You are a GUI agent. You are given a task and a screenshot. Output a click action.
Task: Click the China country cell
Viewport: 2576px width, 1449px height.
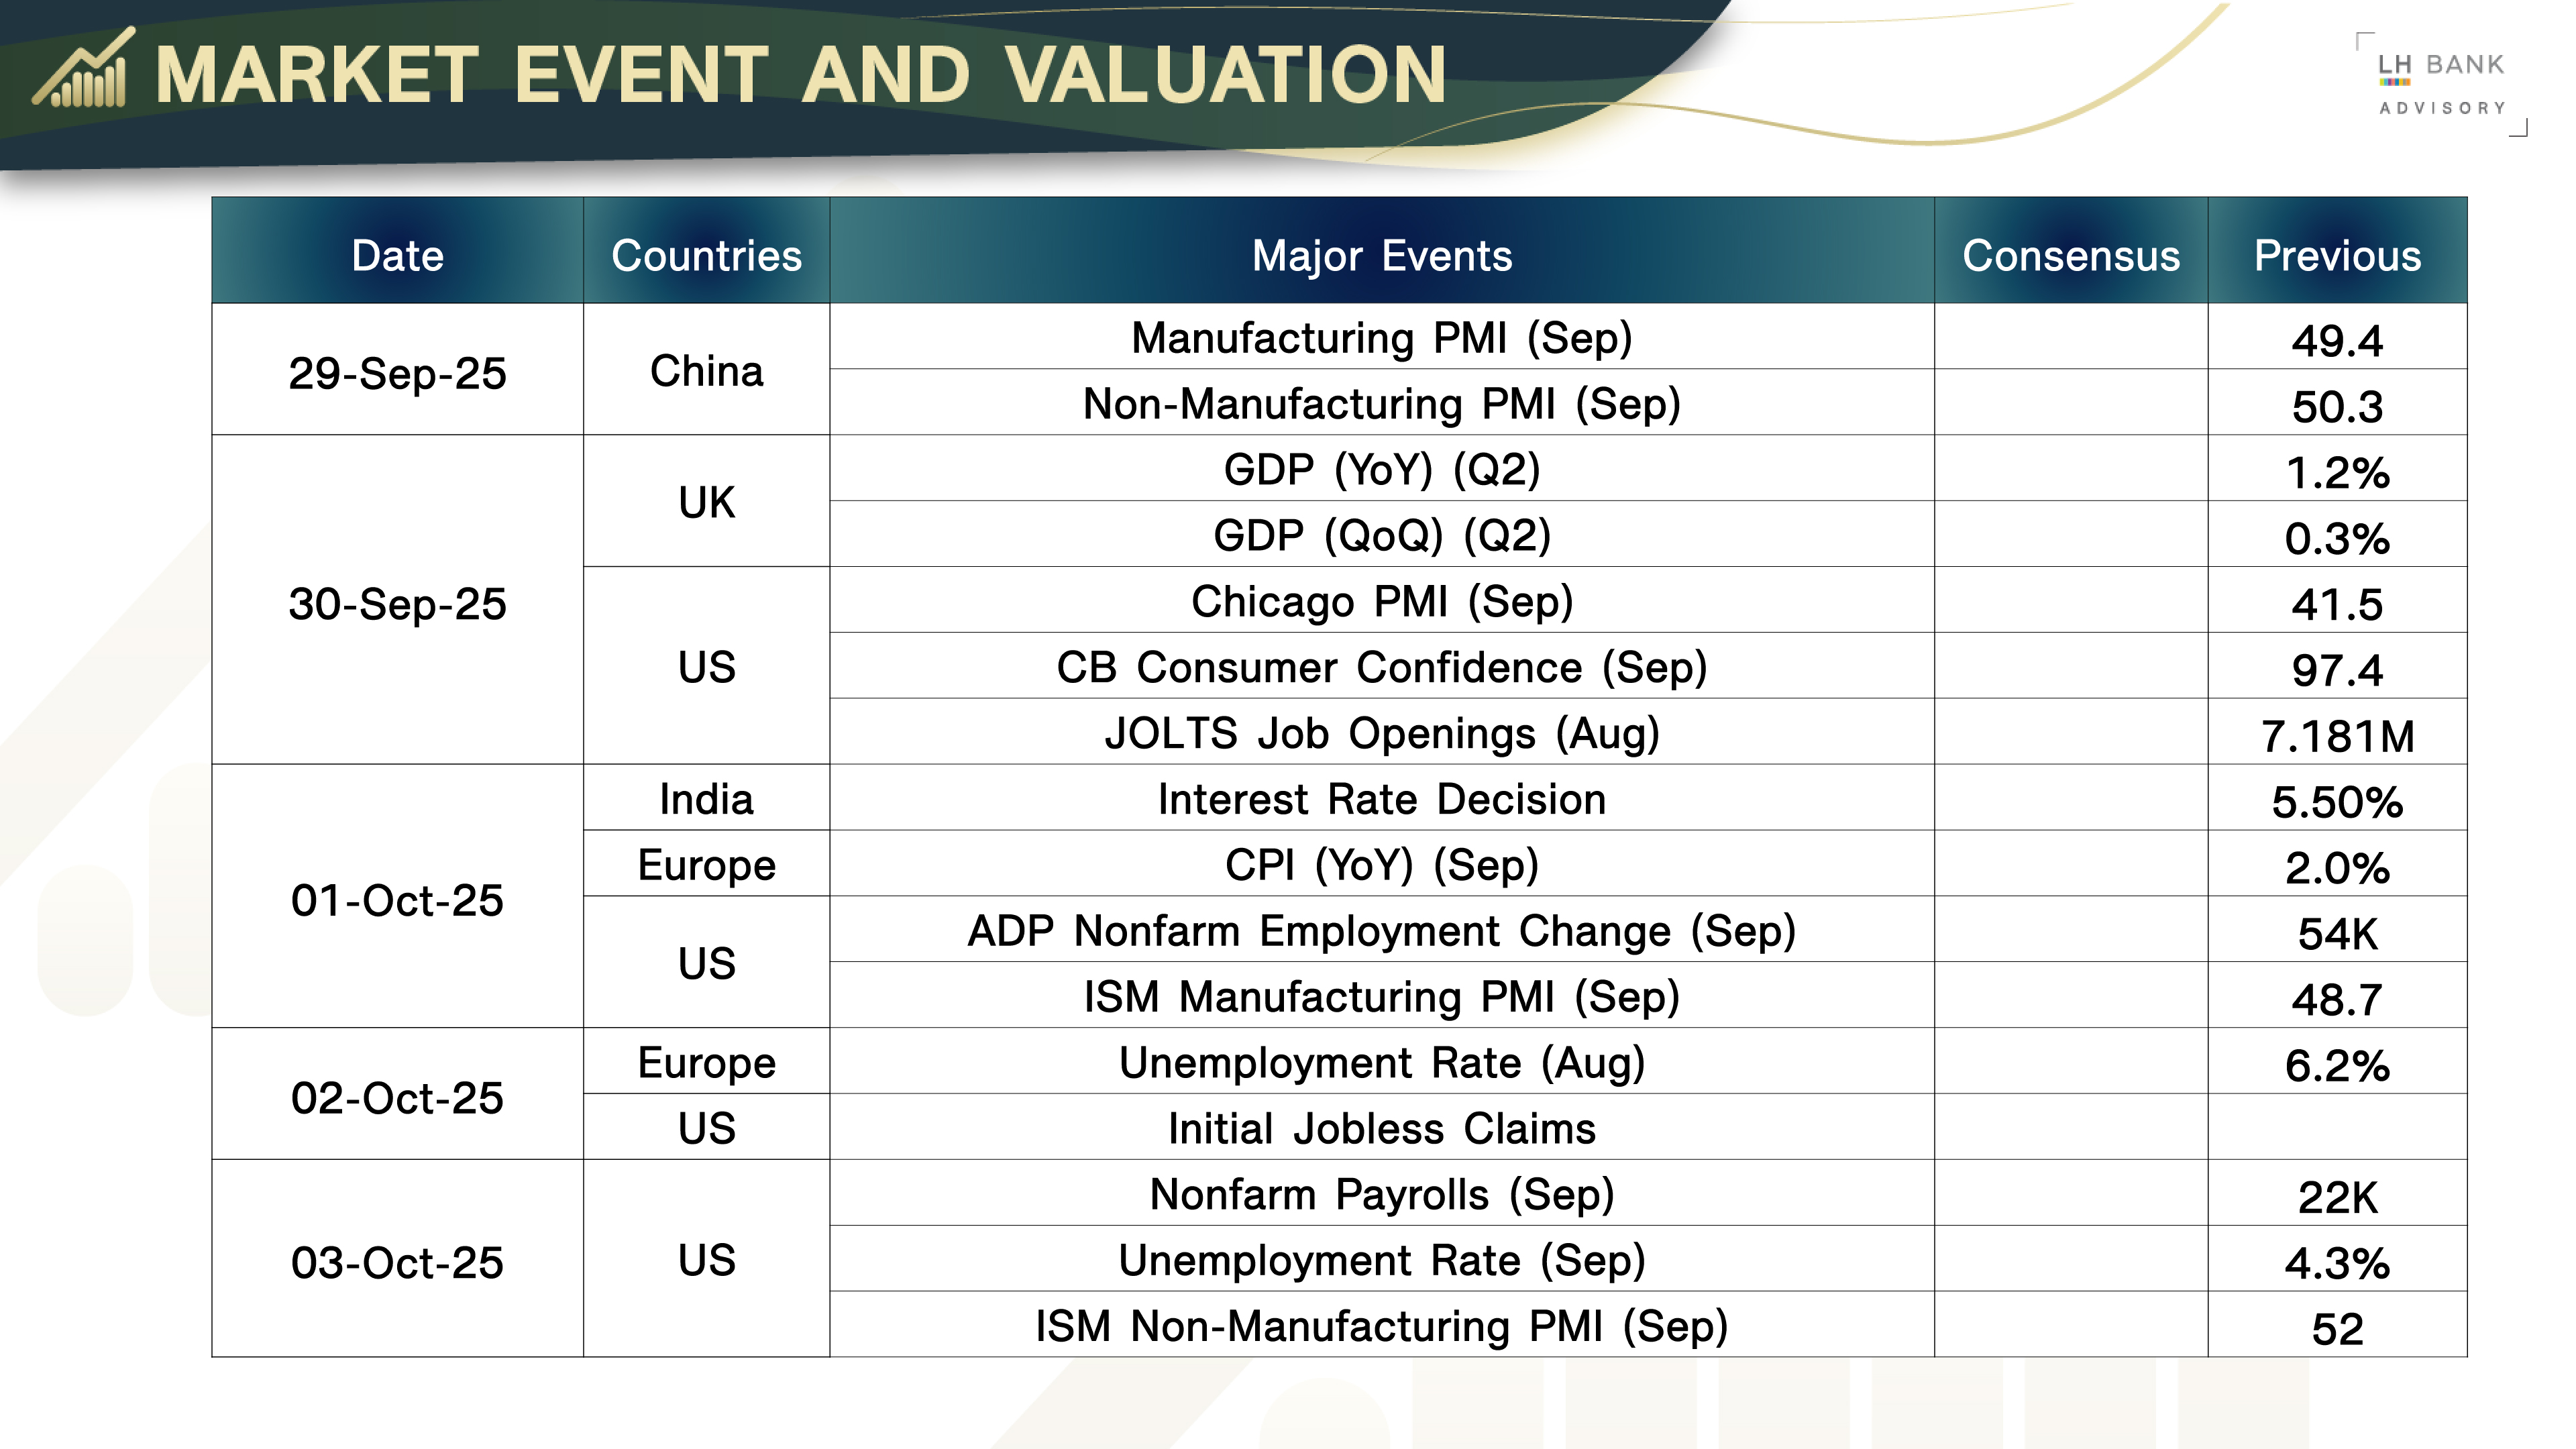point(706,371)
